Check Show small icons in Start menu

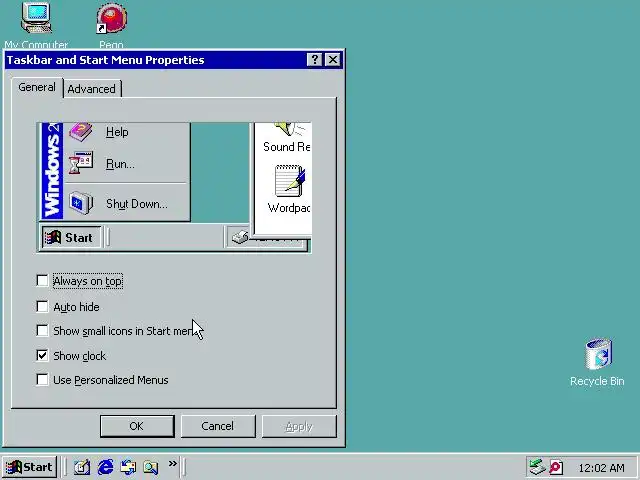pyautogui.click(x=42, y=331)
